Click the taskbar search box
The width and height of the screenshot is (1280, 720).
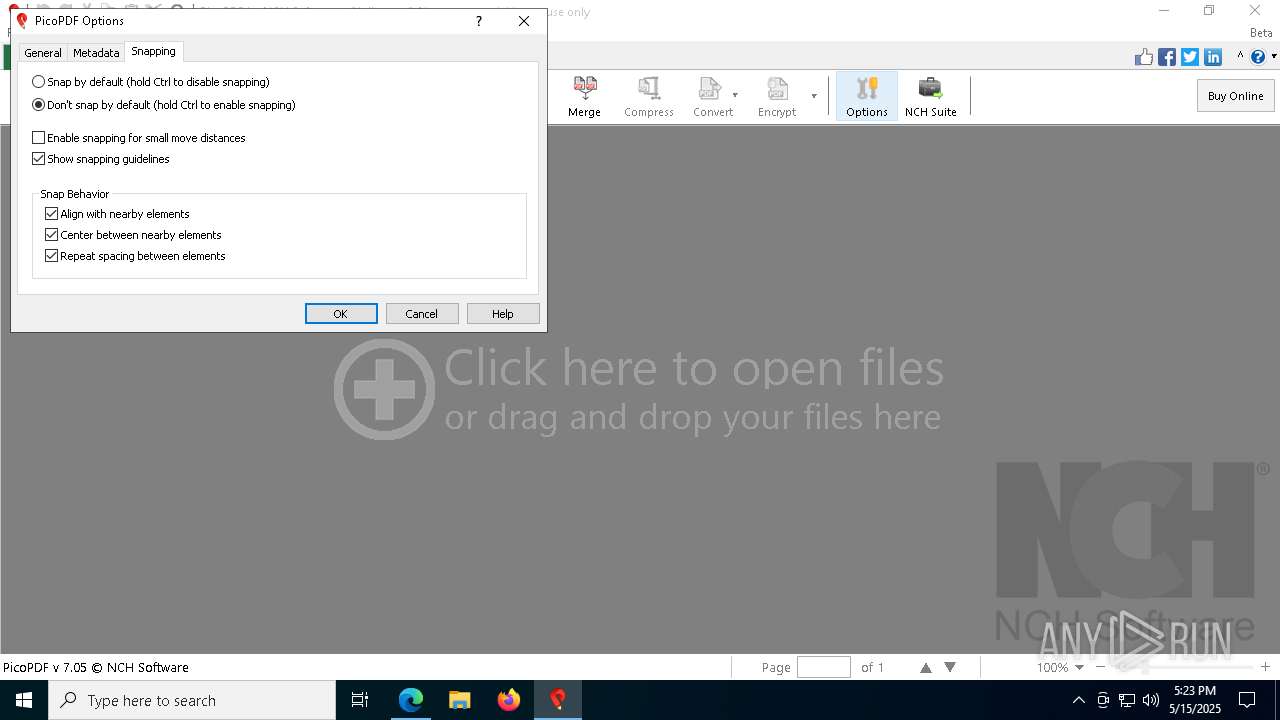tap(192, 700)
